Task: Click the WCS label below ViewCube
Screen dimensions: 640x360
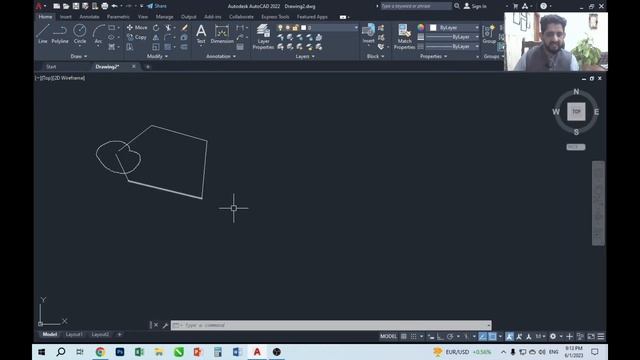Action: click(x=576, y=147)
